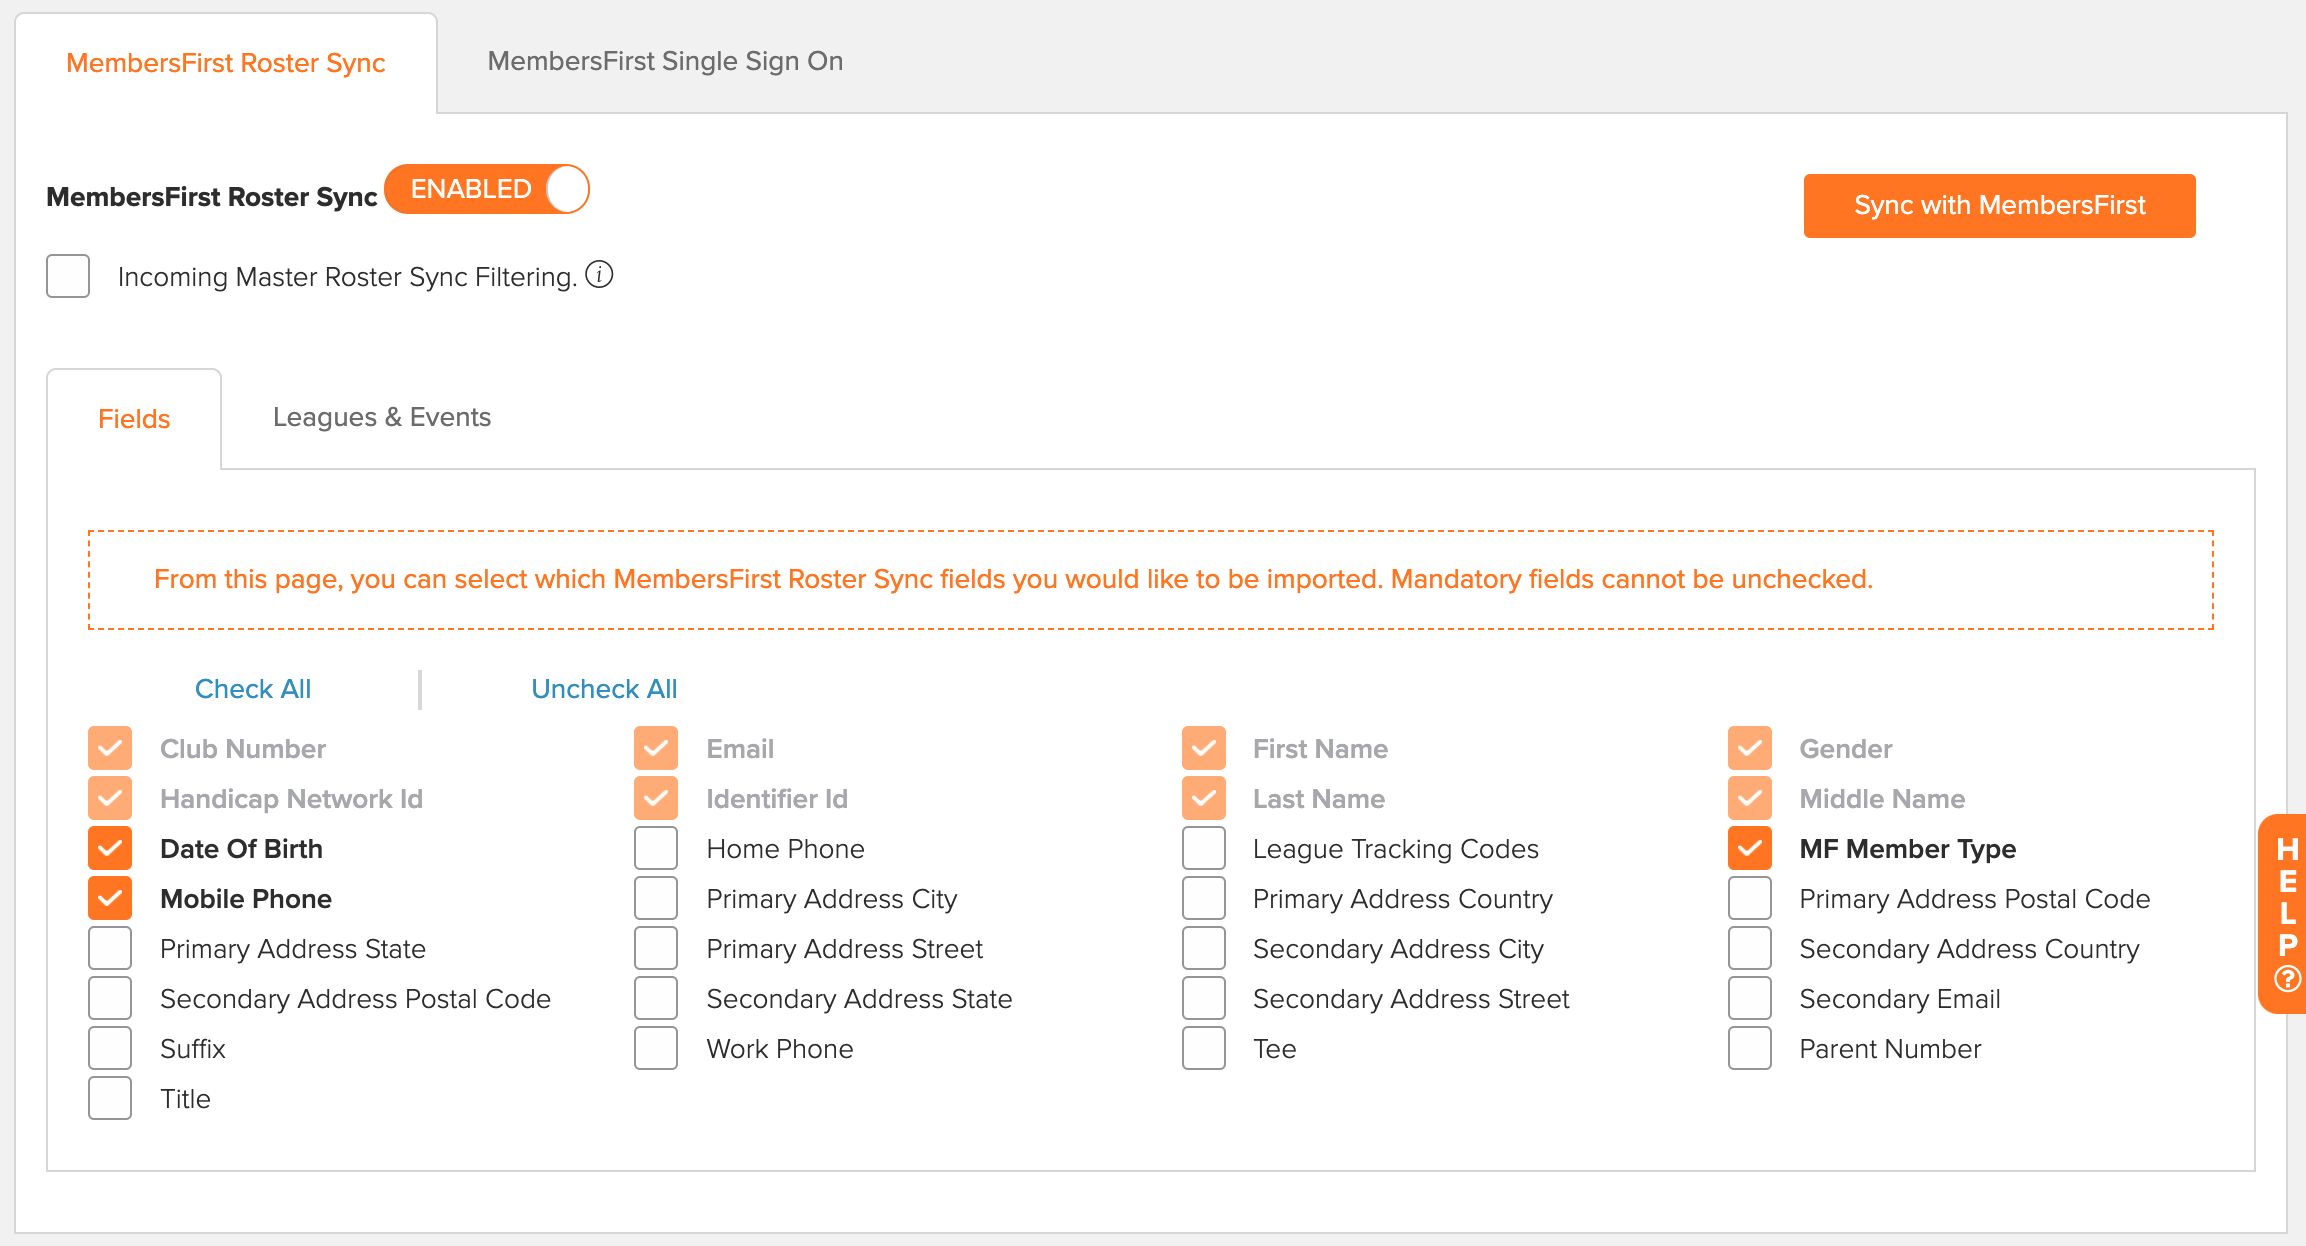Click the info icon next to Sync Filtering

click(x=599, y=274)
